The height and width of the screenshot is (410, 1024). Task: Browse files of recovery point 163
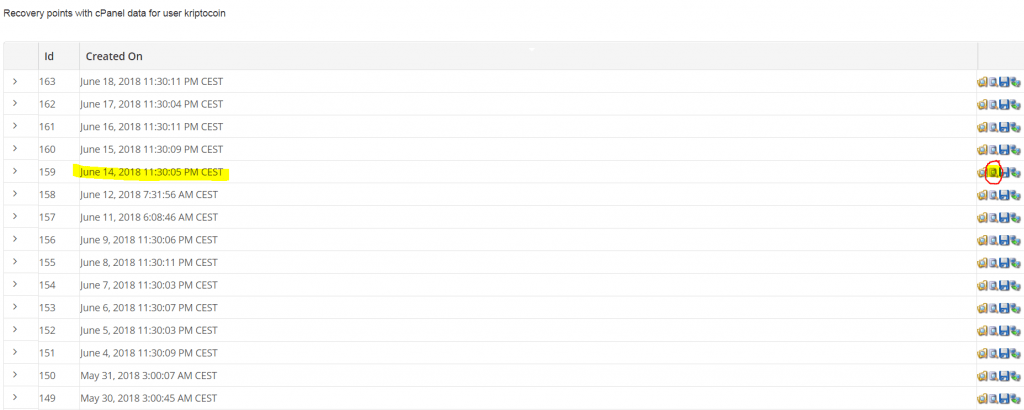pyautogui.click(x=982, y=82)
